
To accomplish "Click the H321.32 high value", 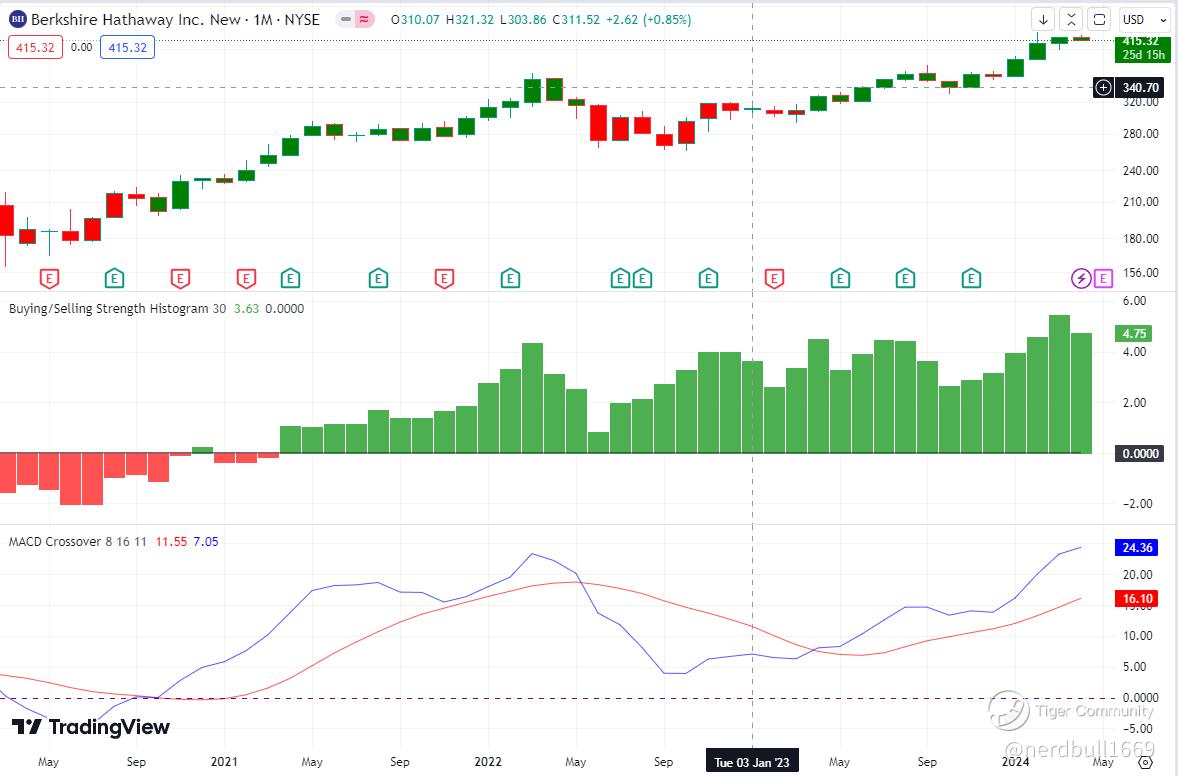I will pos(470,20).
